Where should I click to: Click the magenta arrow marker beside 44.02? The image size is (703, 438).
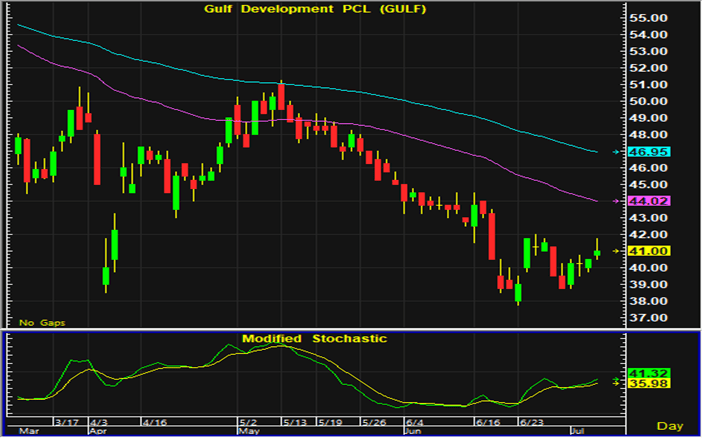615,201
